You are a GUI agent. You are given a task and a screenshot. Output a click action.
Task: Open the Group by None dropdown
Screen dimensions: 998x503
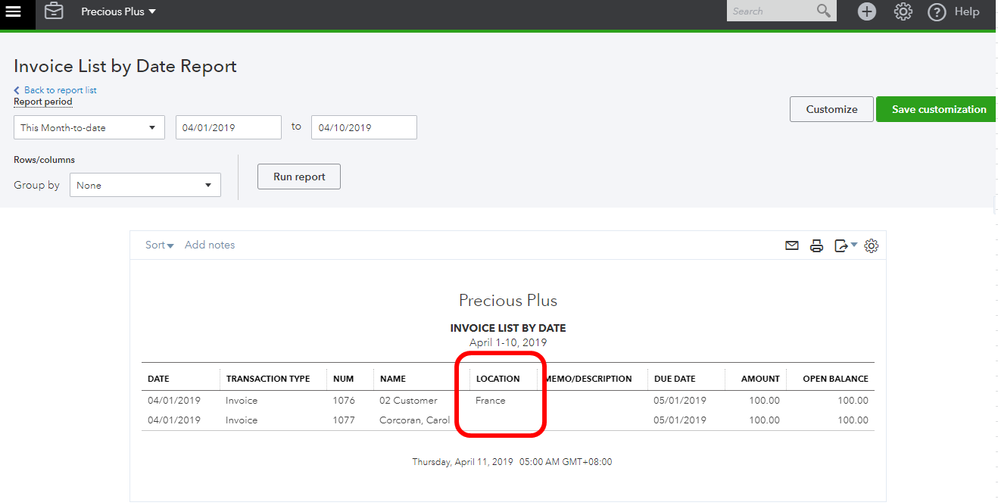(145, 185)
